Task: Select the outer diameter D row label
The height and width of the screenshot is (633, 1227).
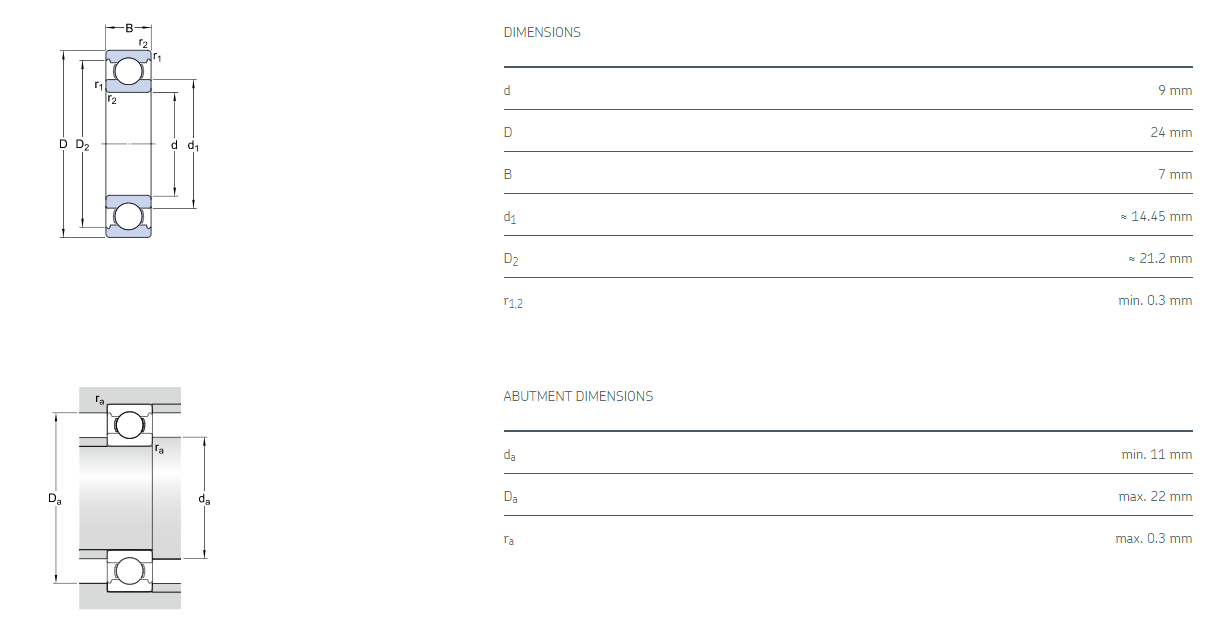Action: 508,132
